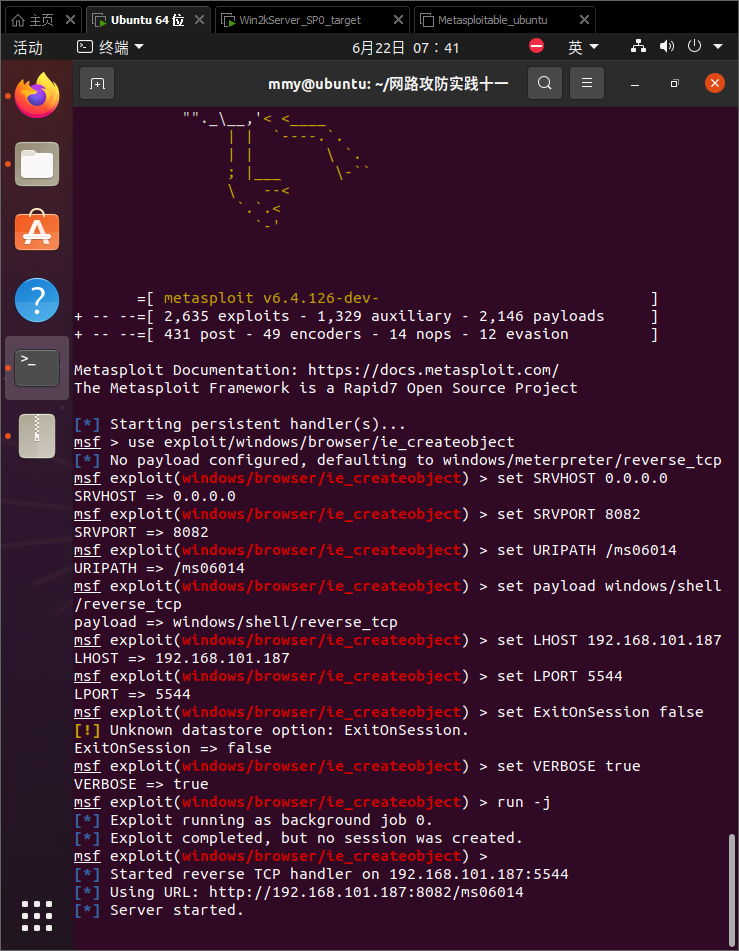
Task: Click 'LHOST => 192.168.101.187' line
Action: pyautogui.click(x=181, y=658)
